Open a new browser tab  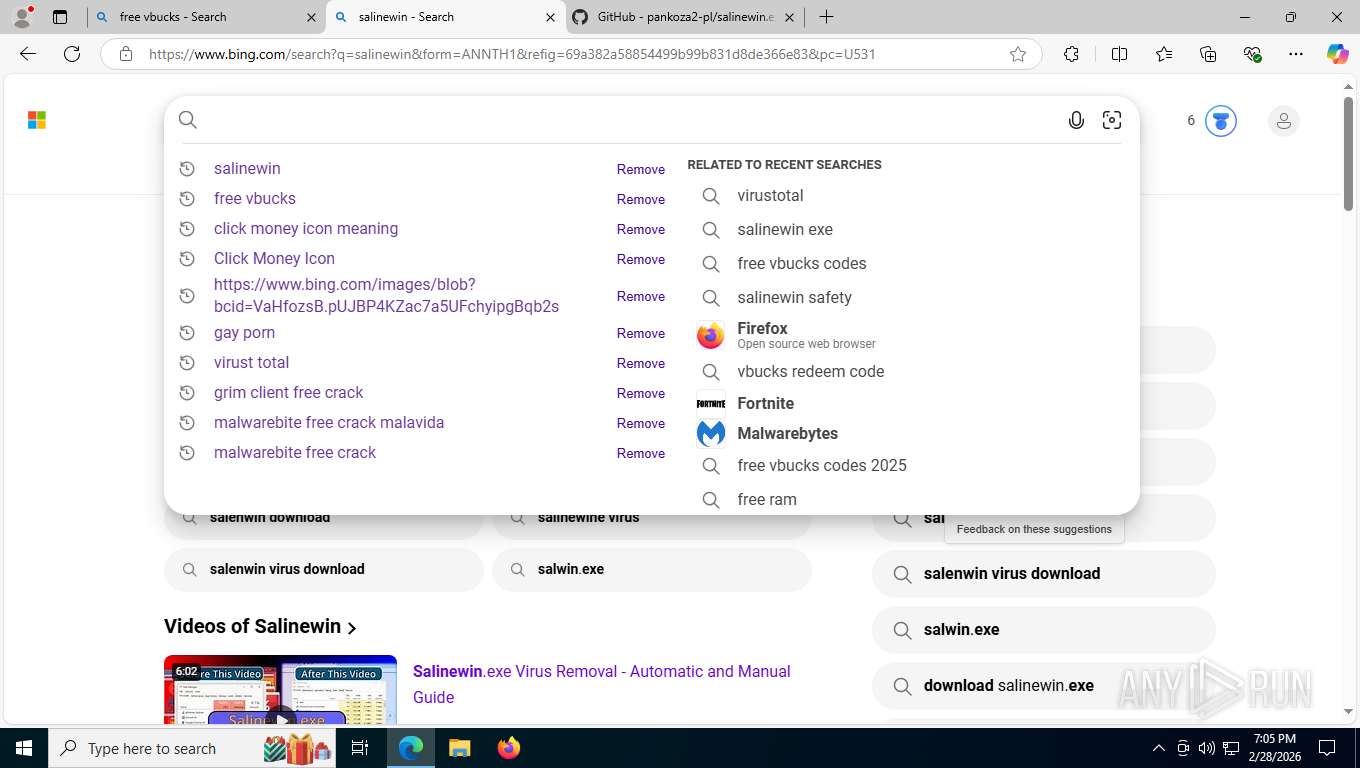826,17
